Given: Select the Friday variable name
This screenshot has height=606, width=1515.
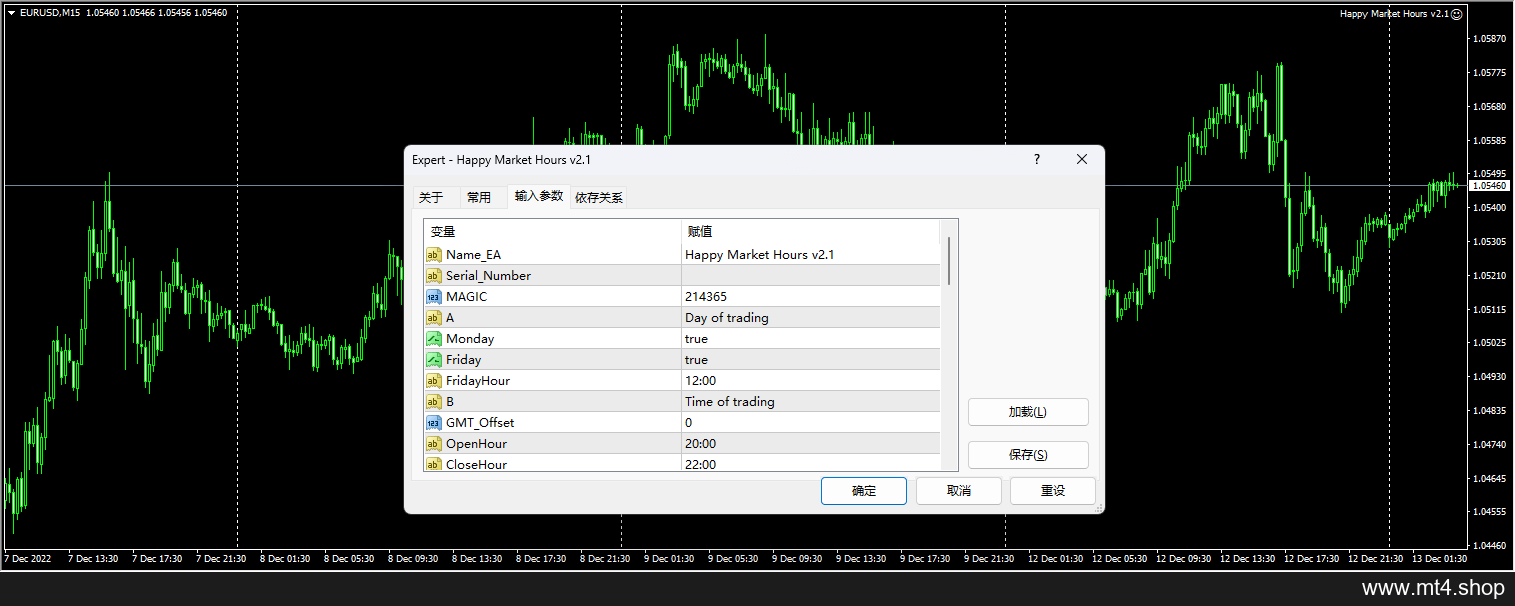Looking at the screenshot, I should pyautogui.click(x=464, y=360).
